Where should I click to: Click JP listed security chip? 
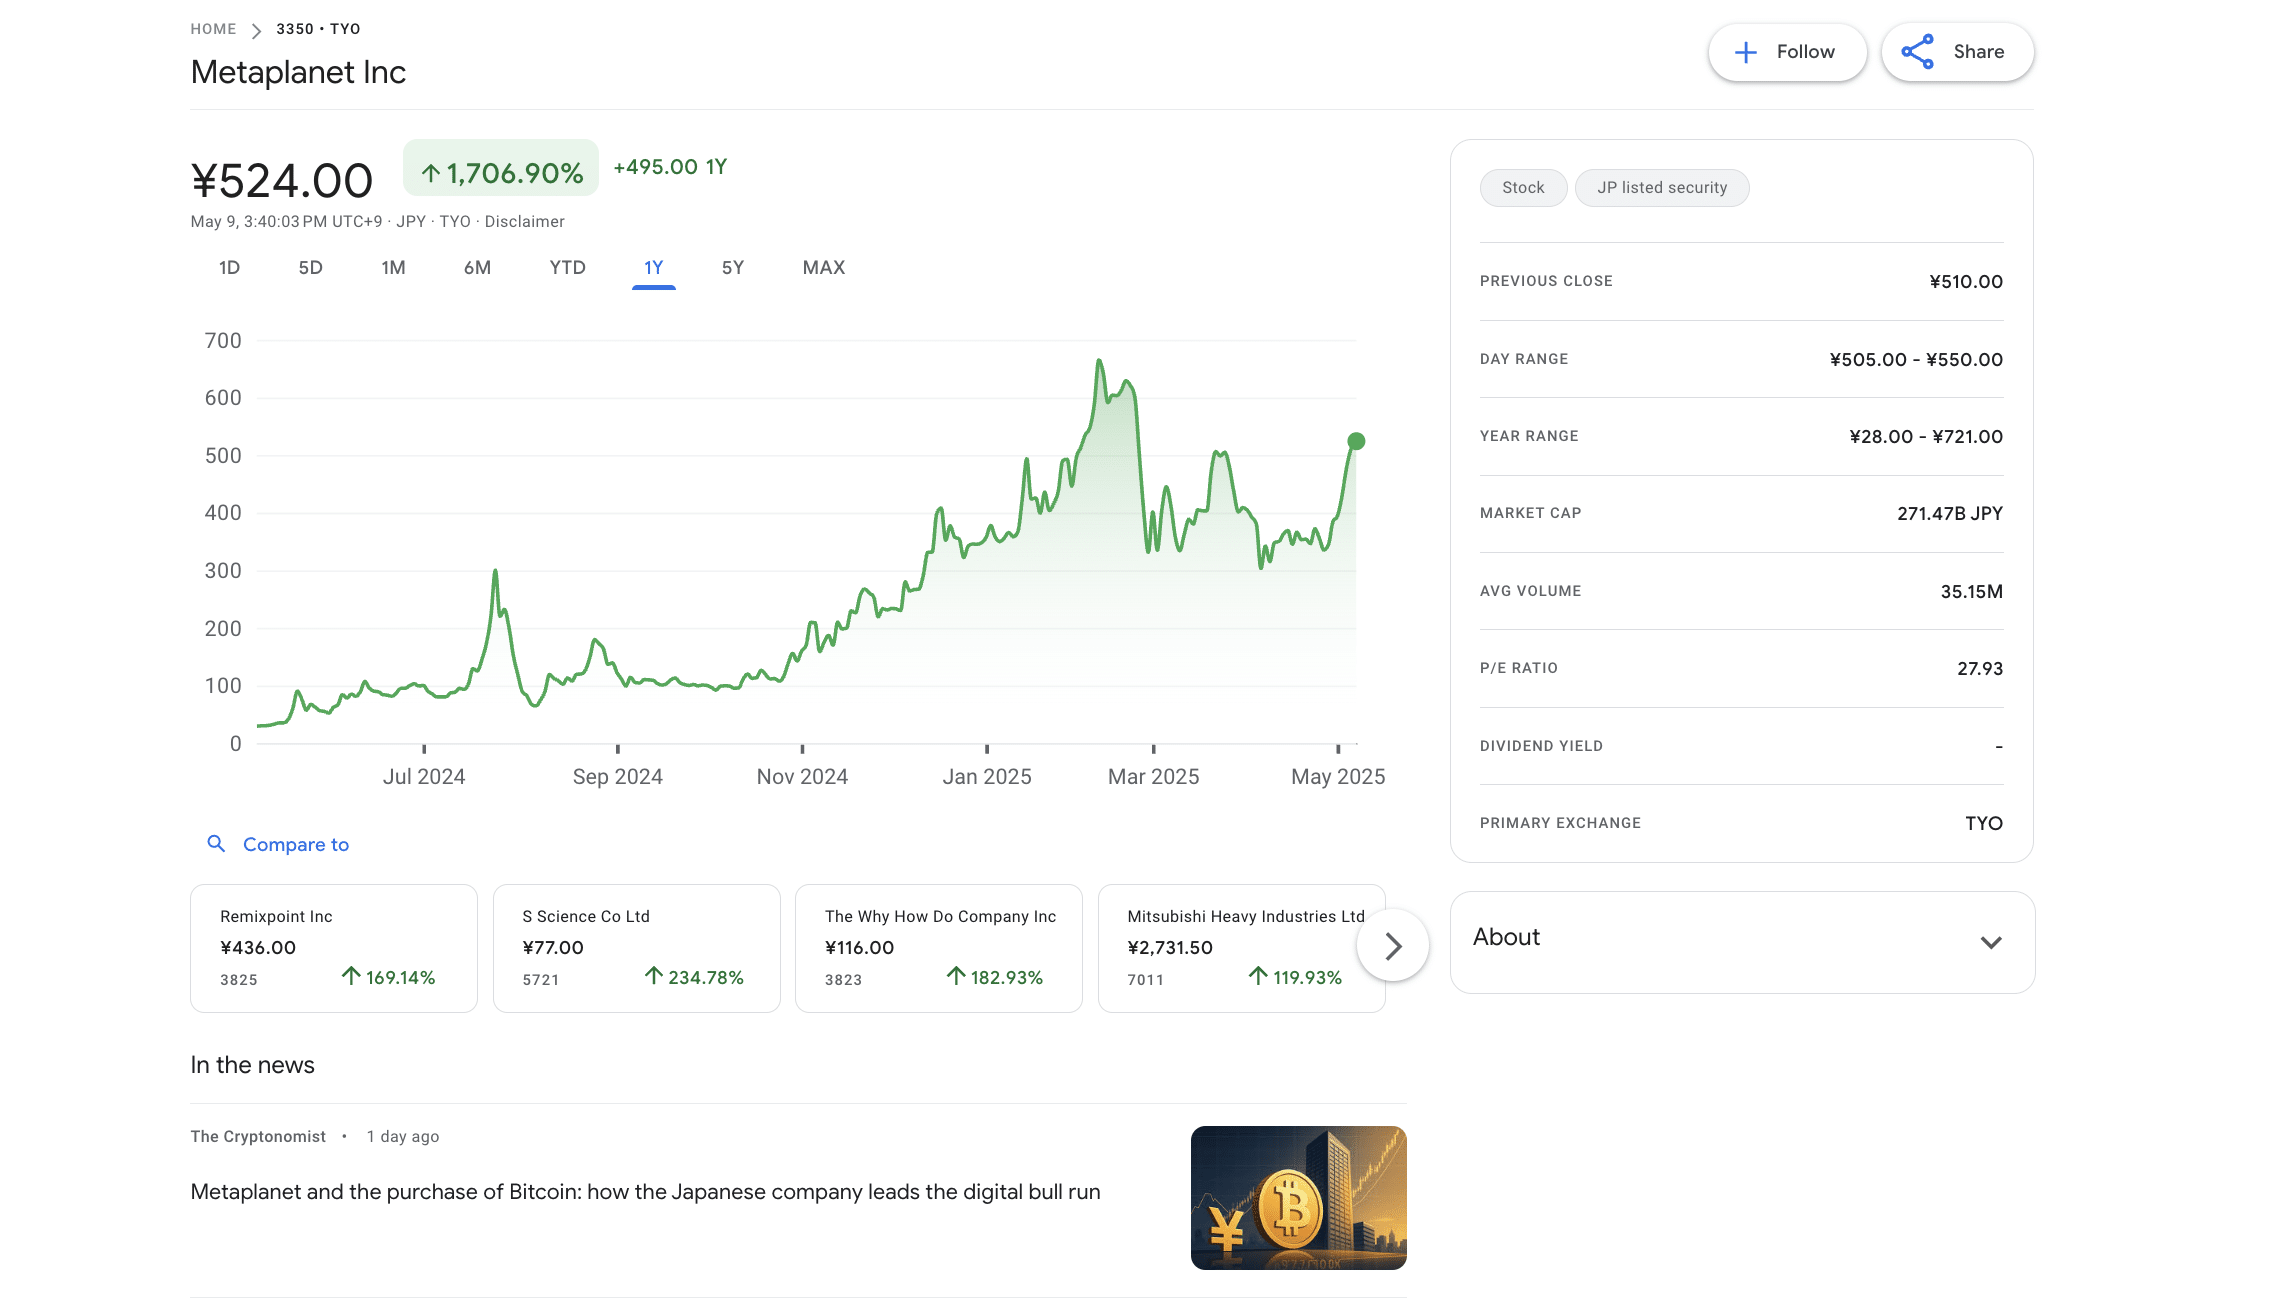coord(1662,188)
